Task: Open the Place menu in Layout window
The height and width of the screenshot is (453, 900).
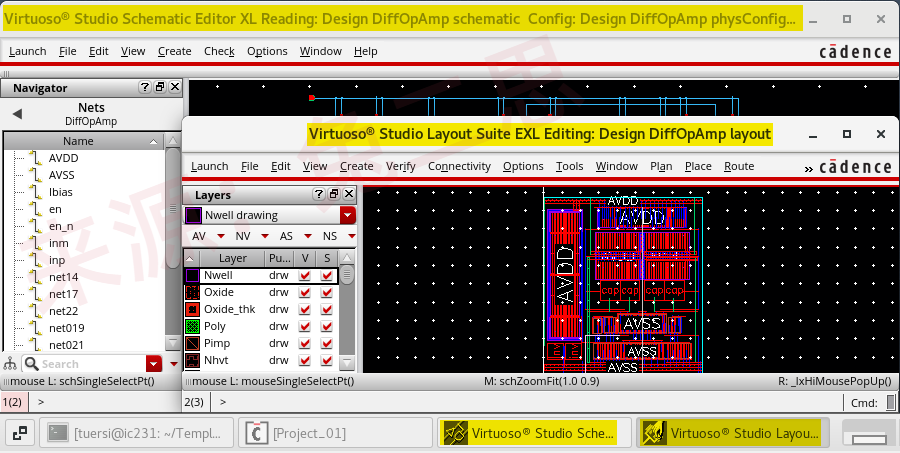Action: 698,166
